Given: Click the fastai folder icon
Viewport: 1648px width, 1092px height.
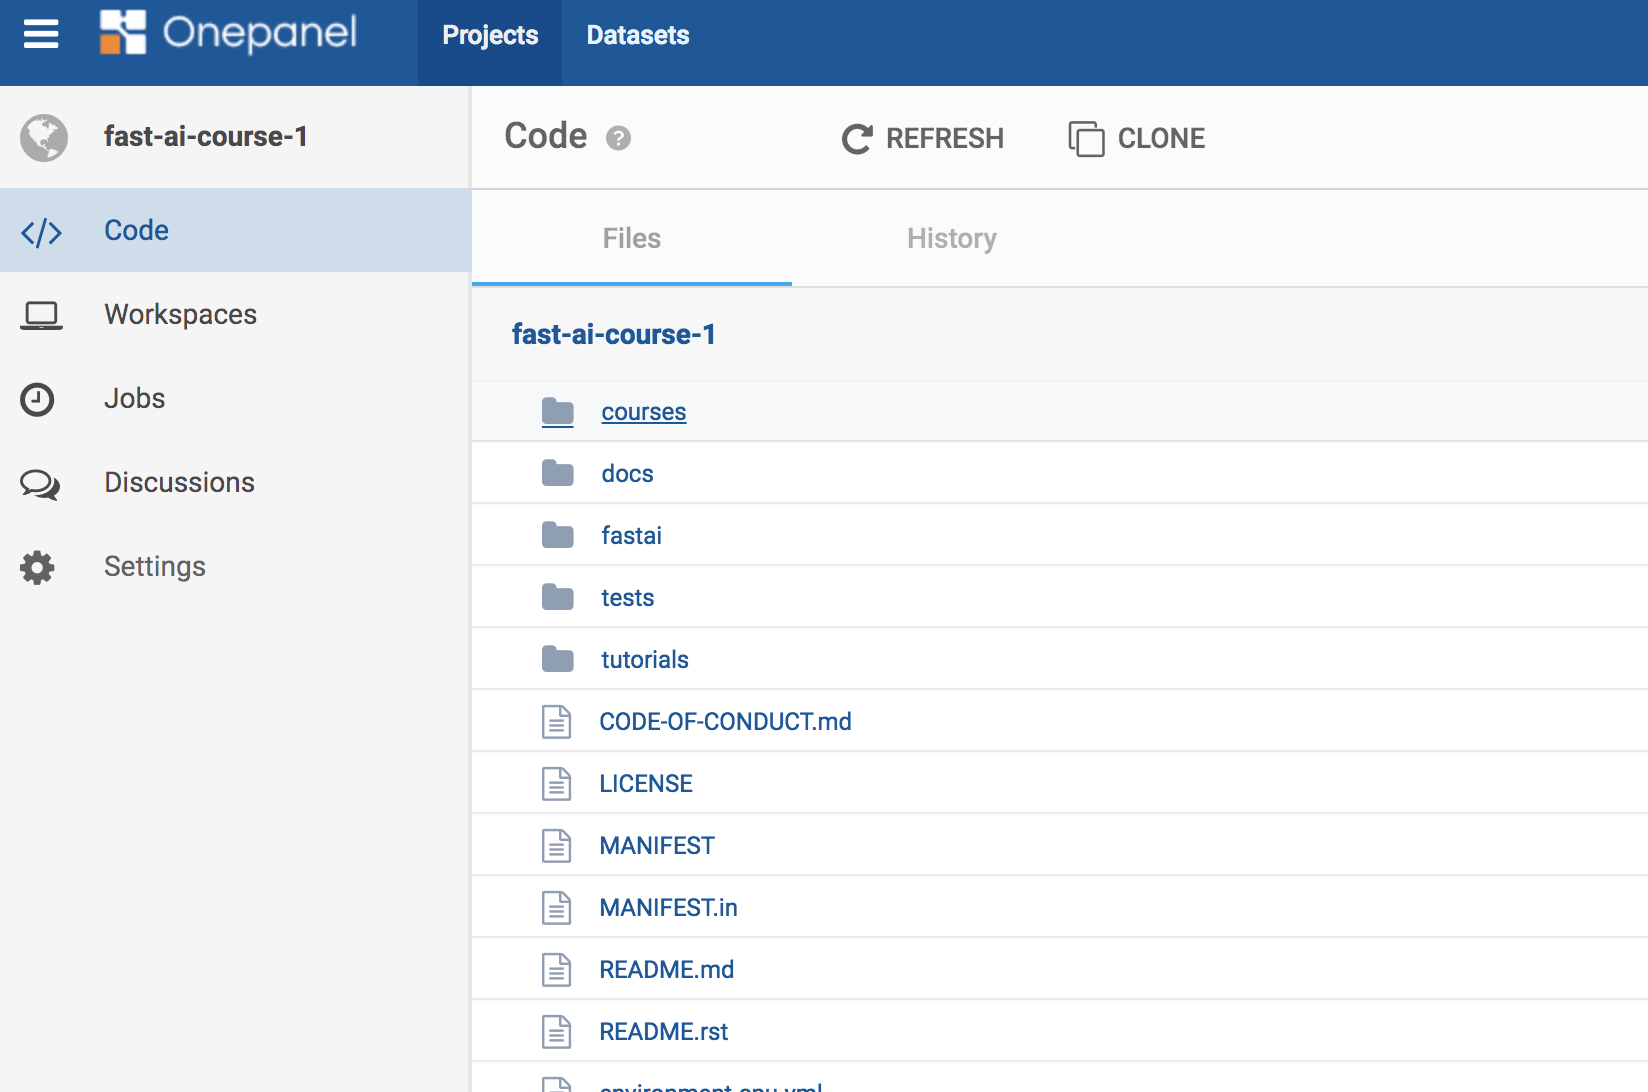Looking at the screenshot, I should point(558,535).
